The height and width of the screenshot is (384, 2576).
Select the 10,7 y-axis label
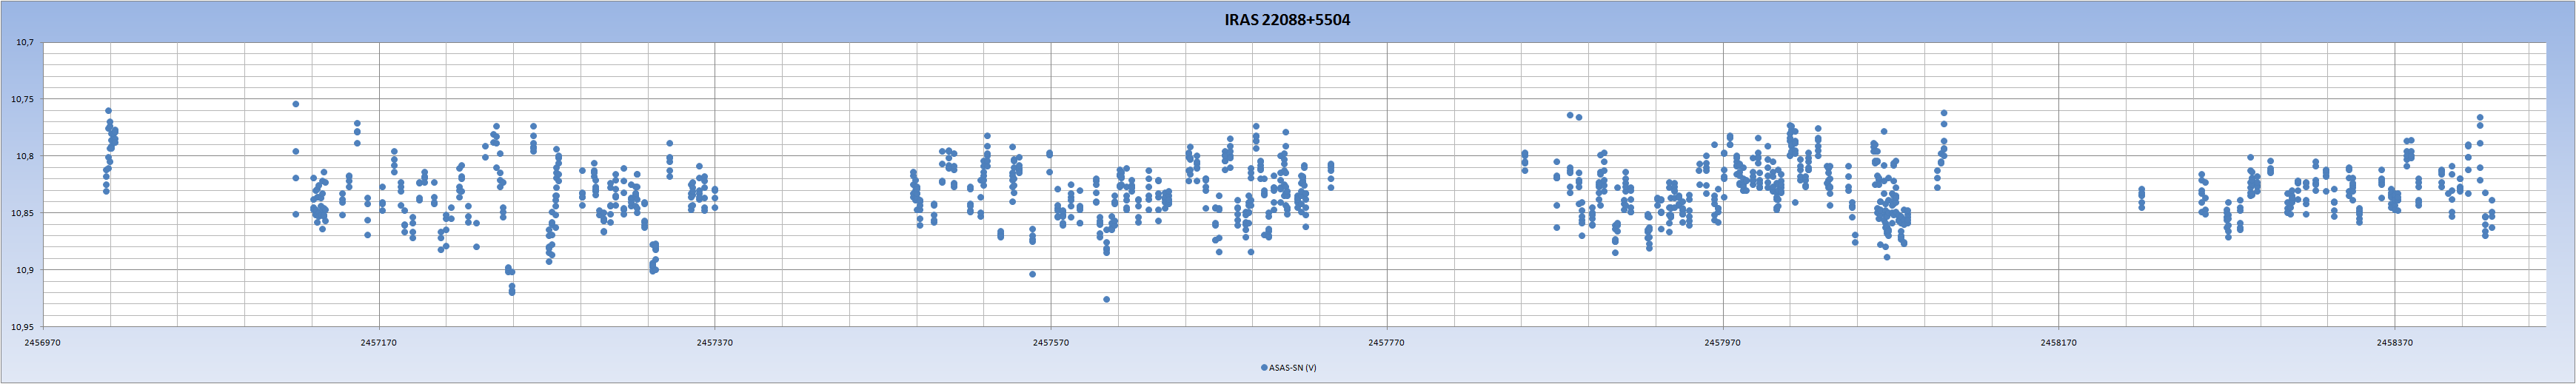[24, 43]
